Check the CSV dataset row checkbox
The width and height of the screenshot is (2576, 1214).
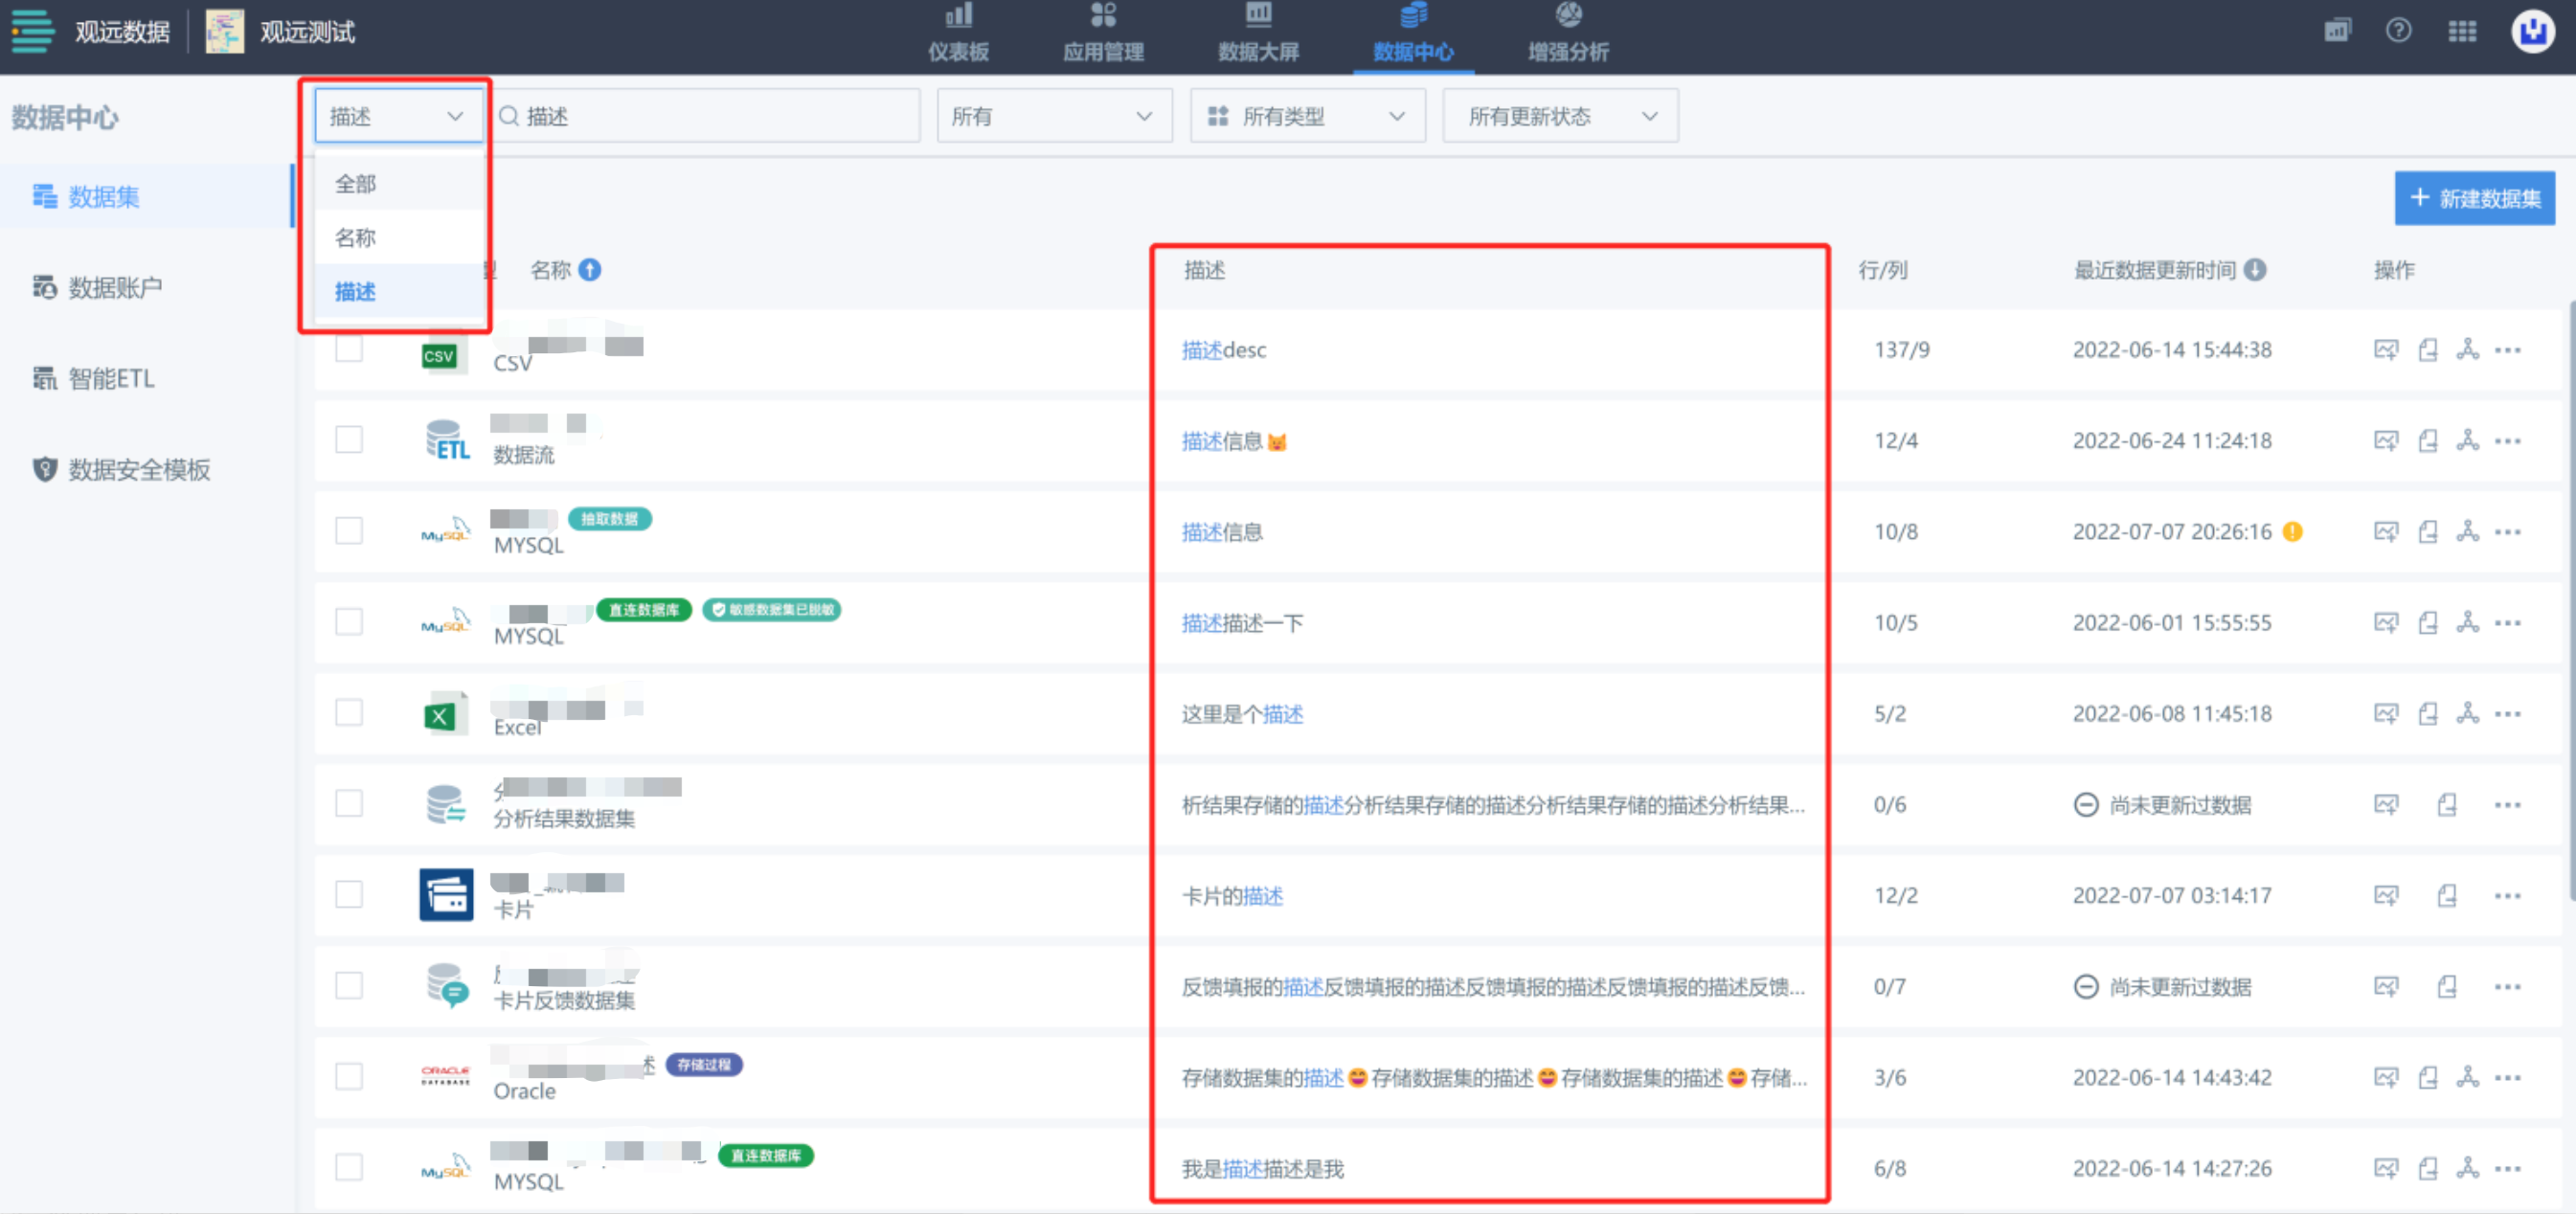[x=349, y=350]
